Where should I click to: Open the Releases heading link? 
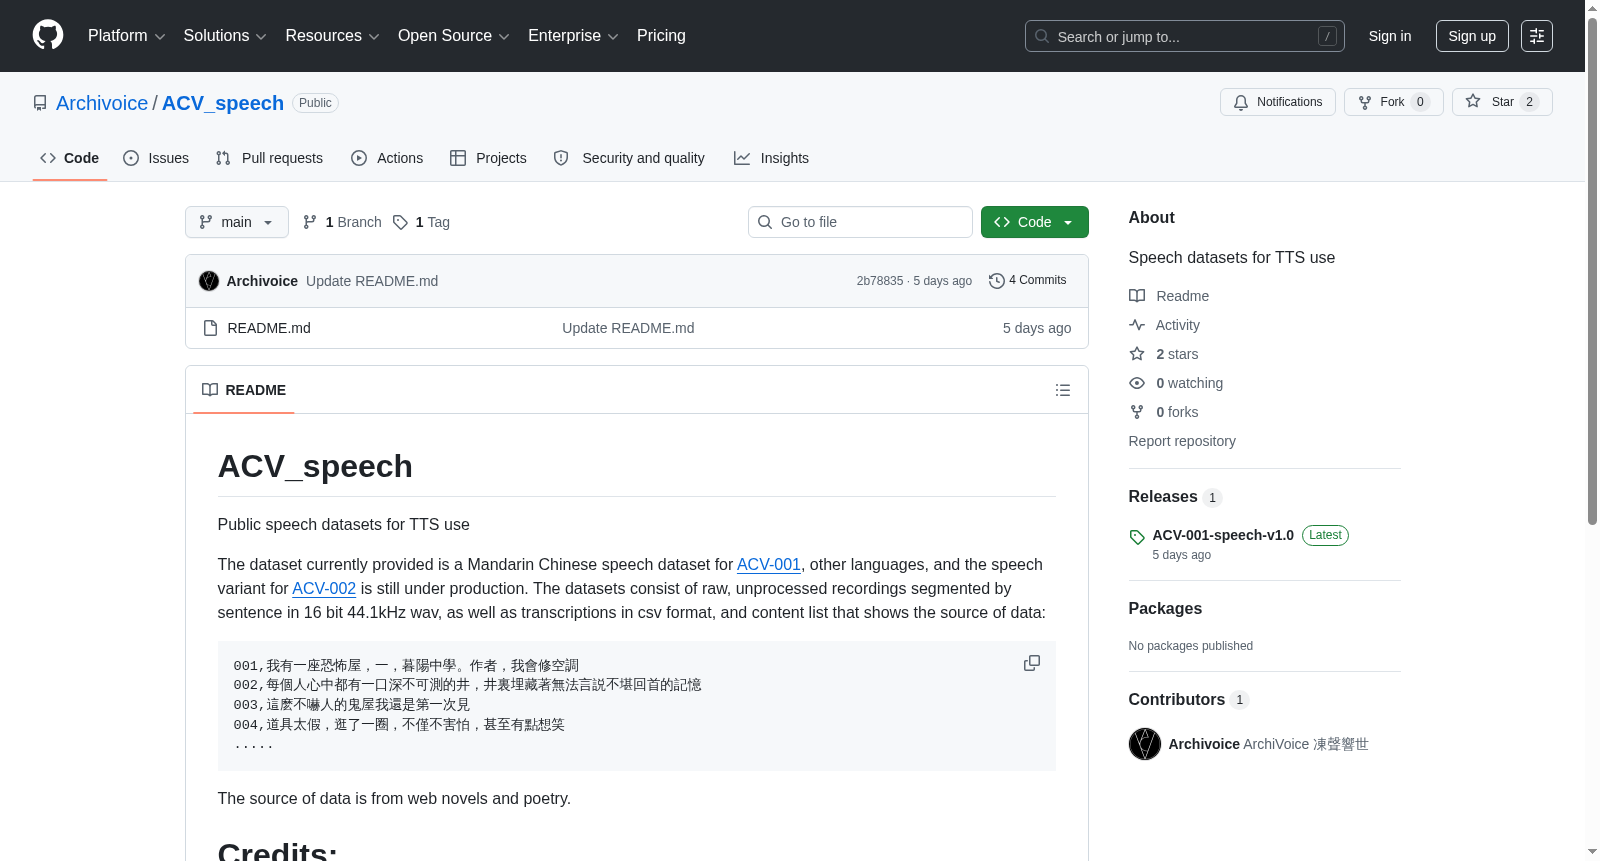[x=1175, y=497]
